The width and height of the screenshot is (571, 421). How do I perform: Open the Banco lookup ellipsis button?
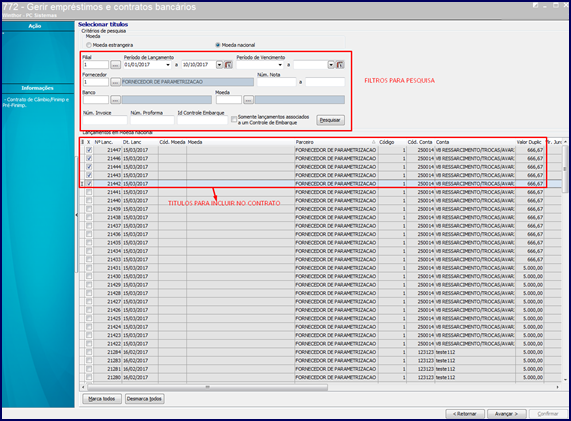click(x=115, y=99)
